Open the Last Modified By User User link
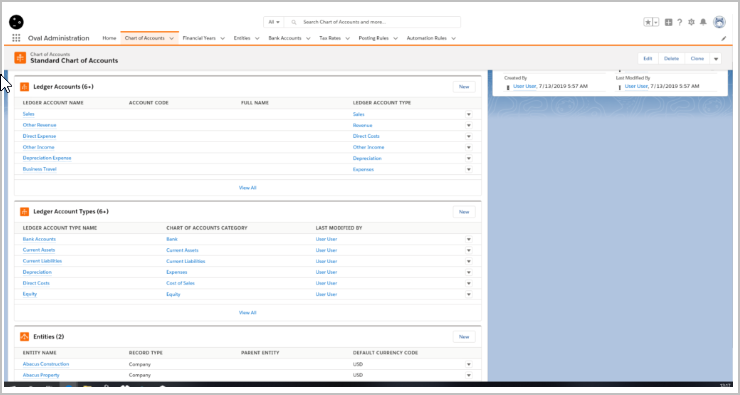This screenshot has height=395, width=740. (x=636, y=86)
